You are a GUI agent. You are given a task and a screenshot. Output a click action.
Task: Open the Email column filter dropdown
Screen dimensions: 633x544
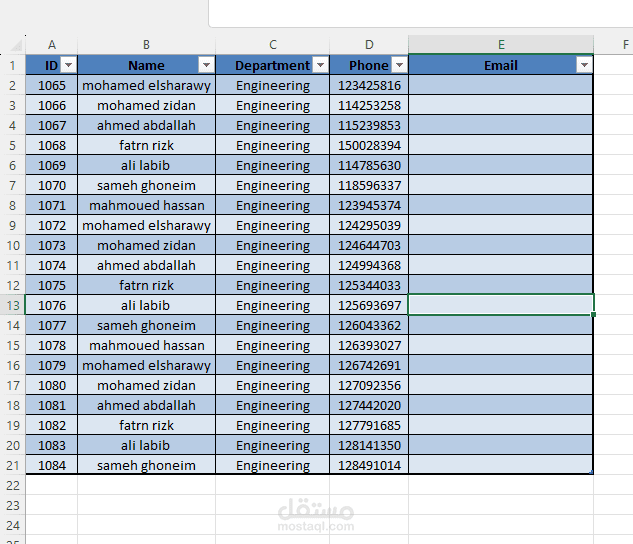coord(584,65)
